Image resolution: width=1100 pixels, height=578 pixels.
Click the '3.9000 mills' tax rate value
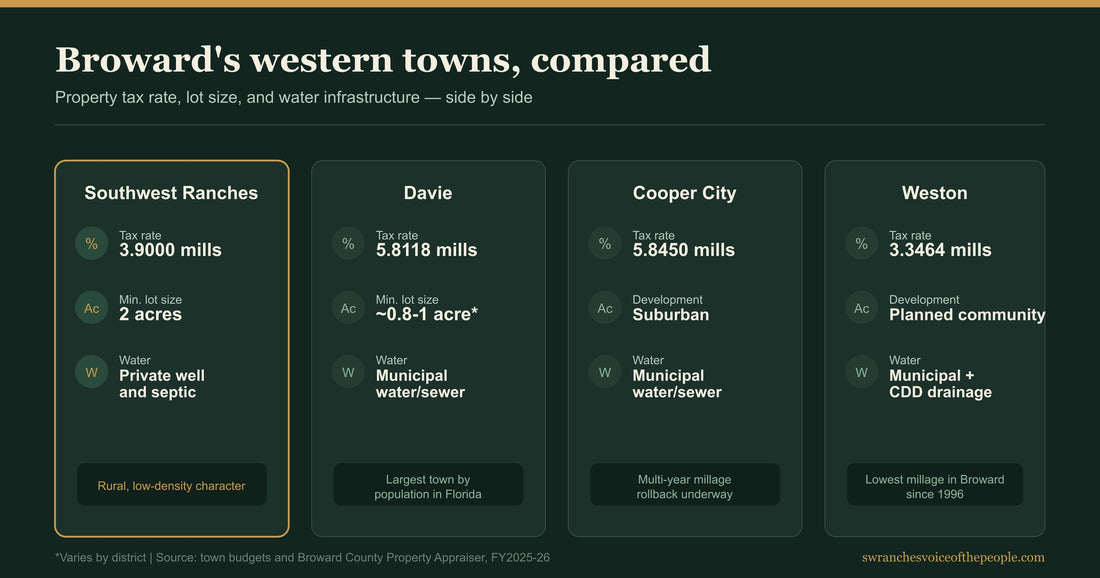point(170,250)
